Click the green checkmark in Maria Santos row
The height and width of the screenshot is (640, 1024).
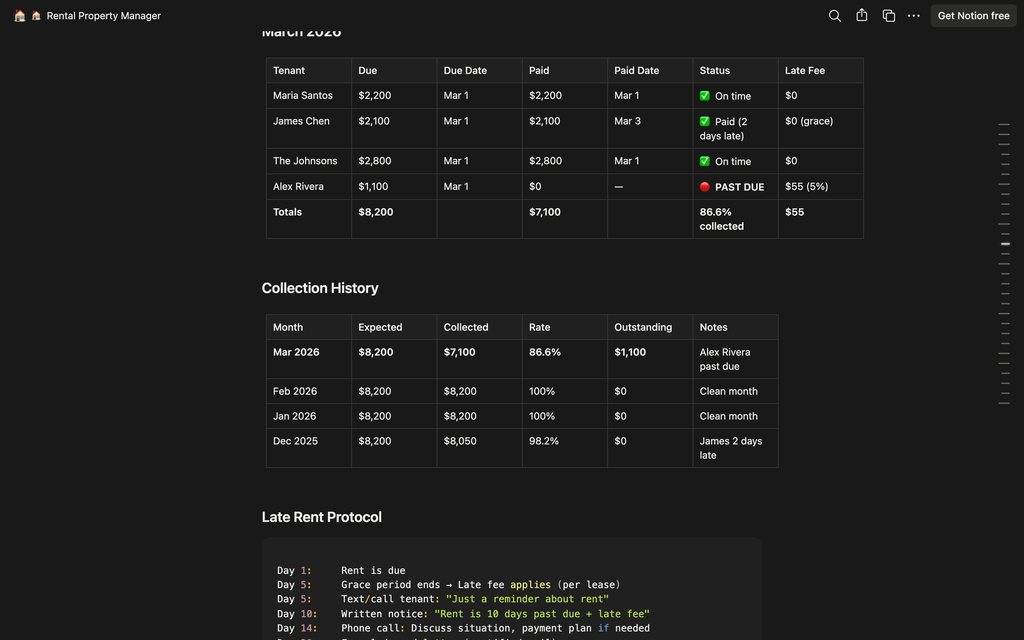pyautogui.click(x=704, y=95)
